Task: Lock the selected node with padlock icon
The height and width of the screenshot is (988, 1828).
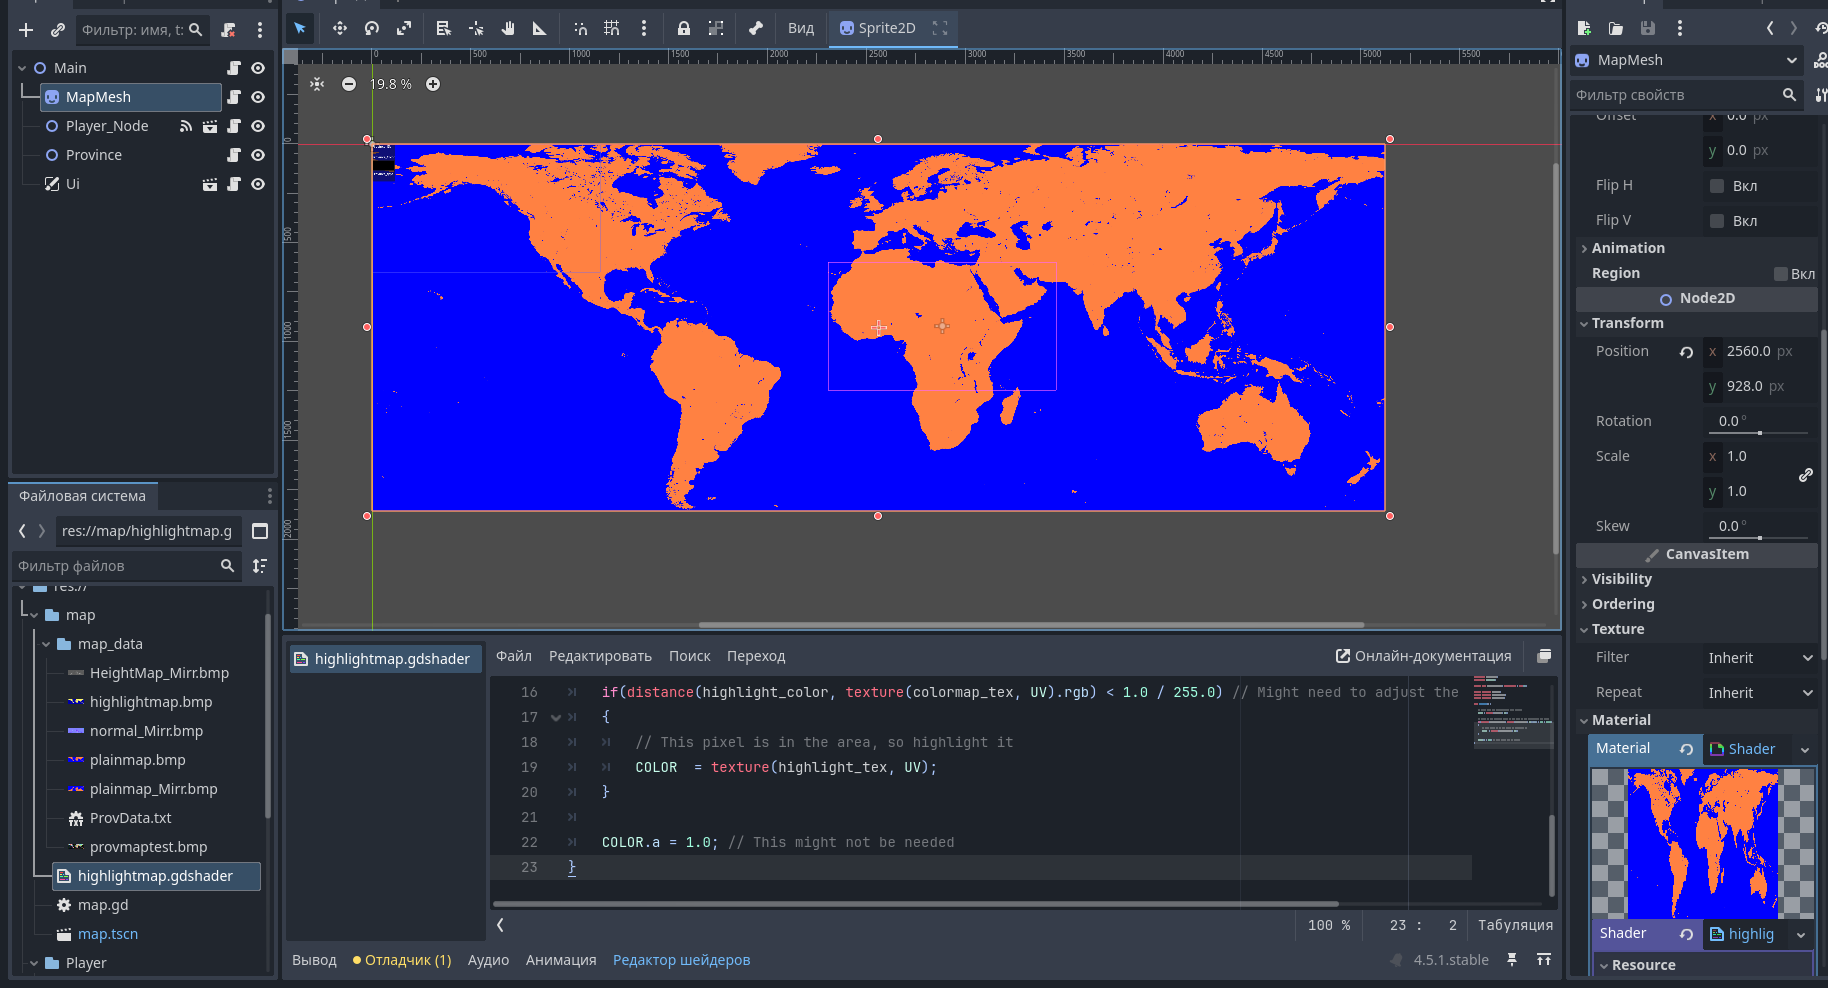Action: point(684,28)
